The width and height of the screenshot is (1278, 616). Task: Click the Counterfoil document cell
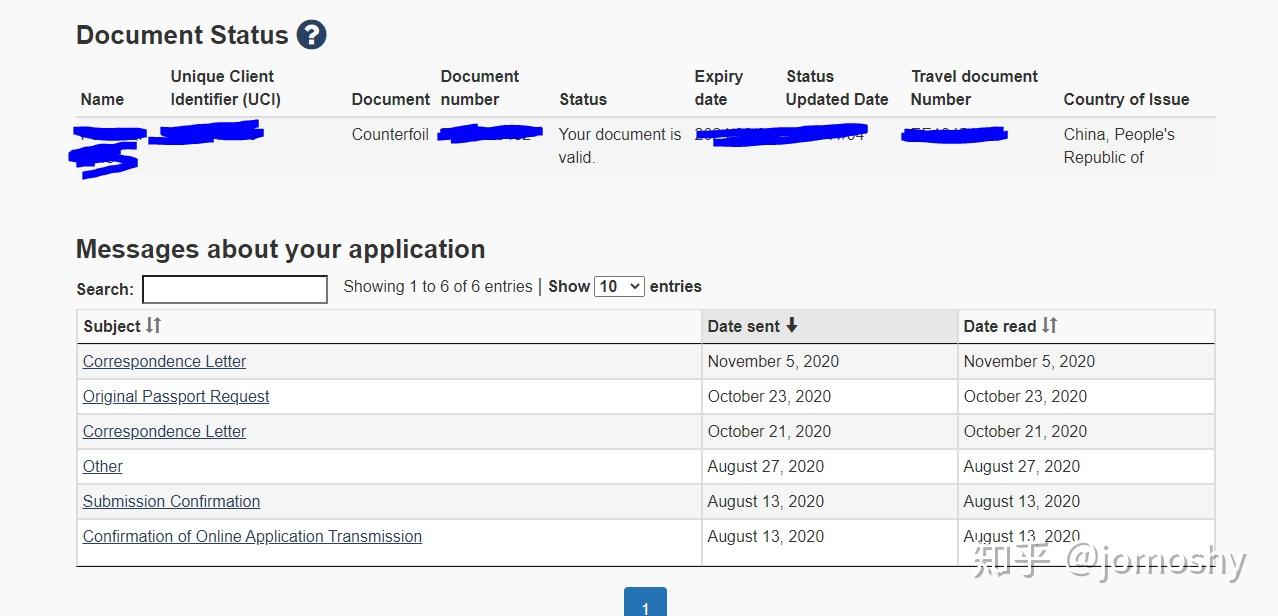pos(390,135)
